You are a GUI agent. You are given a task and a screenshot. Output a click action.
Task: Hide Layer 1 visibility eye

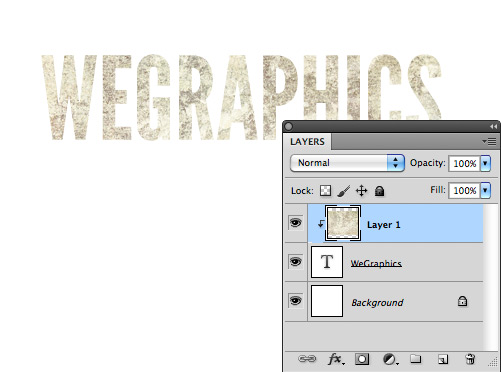point(295,223)
